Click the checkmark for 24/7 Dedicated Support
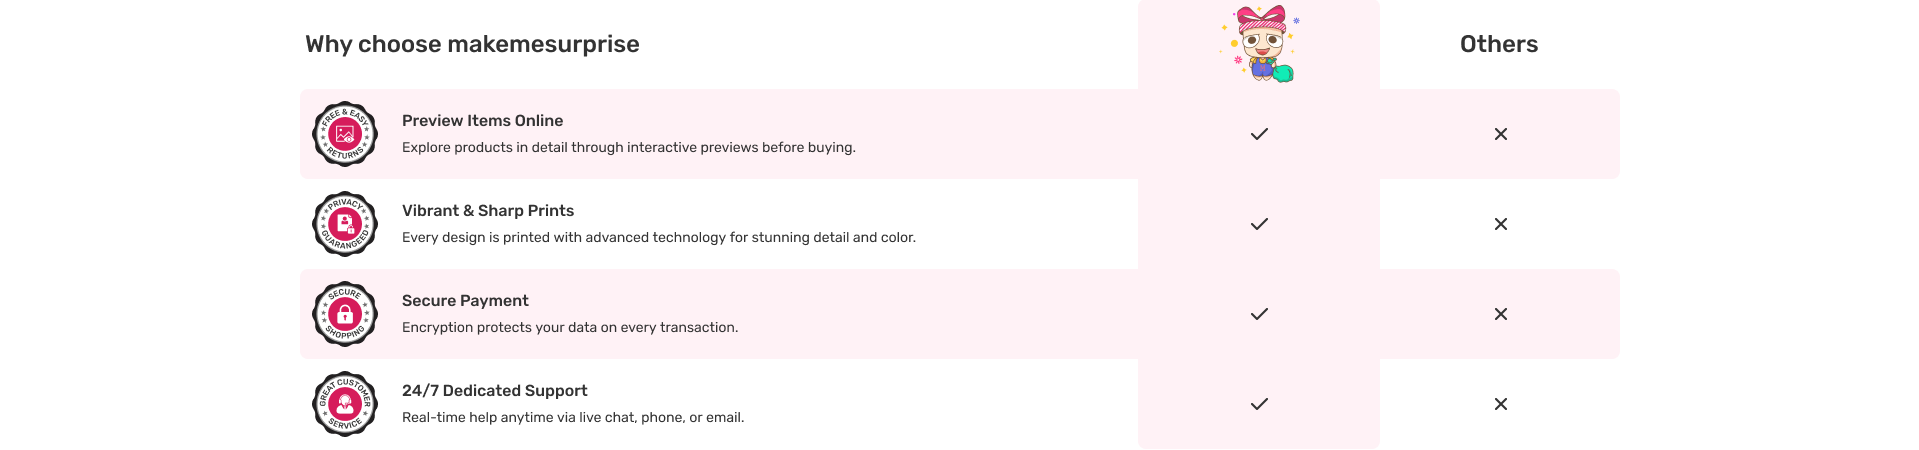 (x=1259, y=404)
